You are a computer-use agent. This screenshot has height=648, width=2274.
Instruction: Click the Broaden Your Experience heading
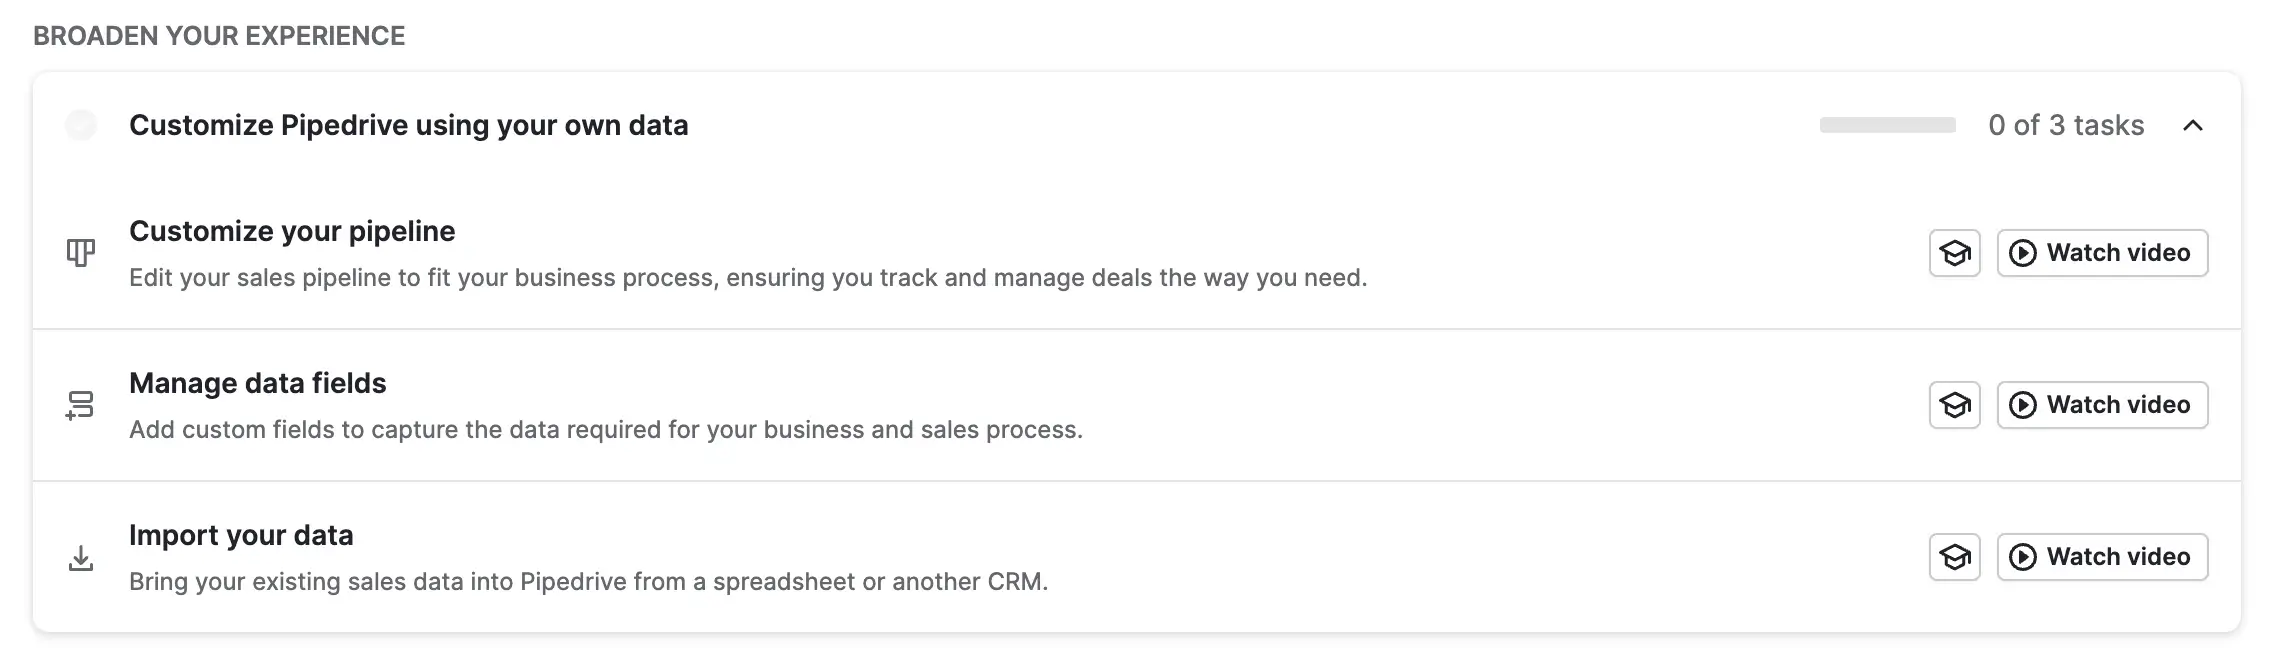(x=219, y=36)
